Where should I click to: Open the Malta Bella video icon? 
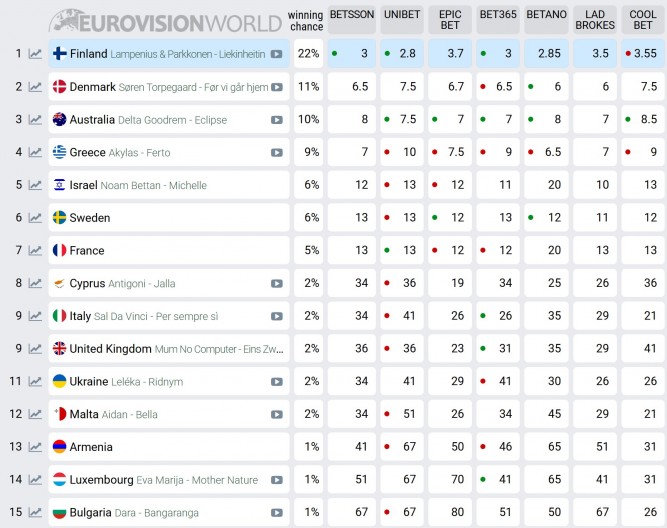[x=276, y=414]
